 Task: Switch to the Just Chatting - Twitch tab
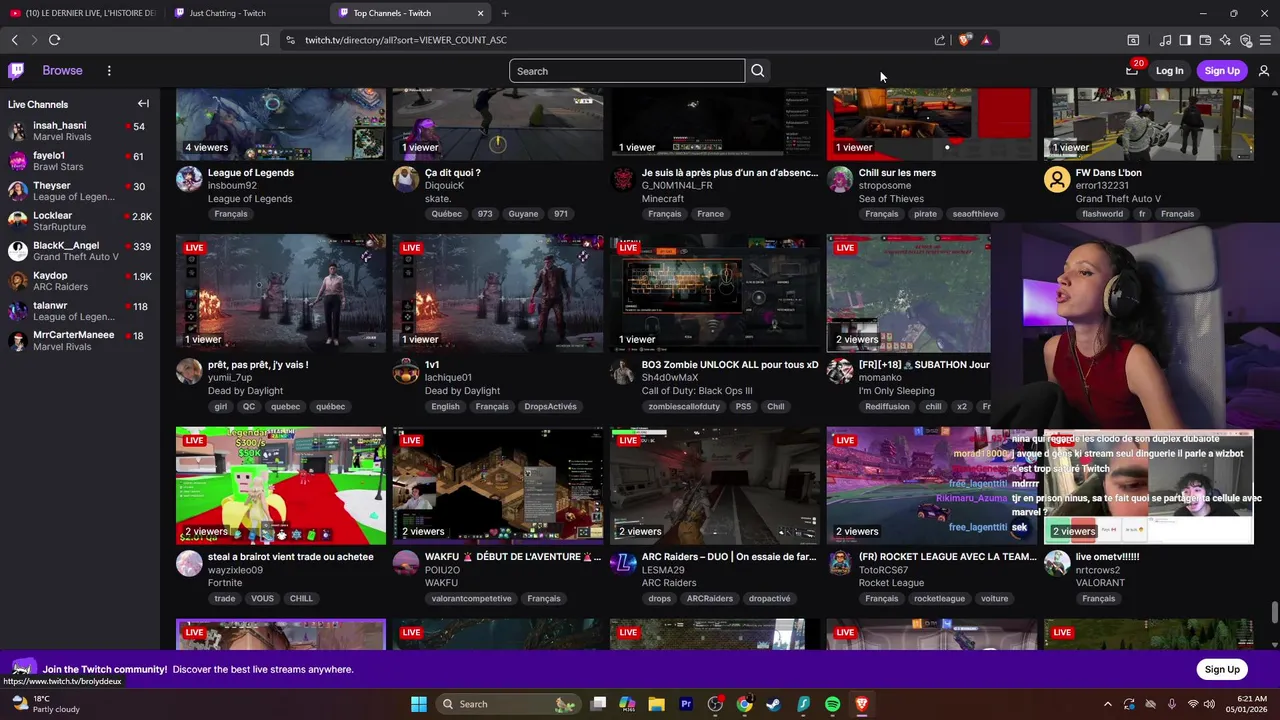tap(246, 13)
